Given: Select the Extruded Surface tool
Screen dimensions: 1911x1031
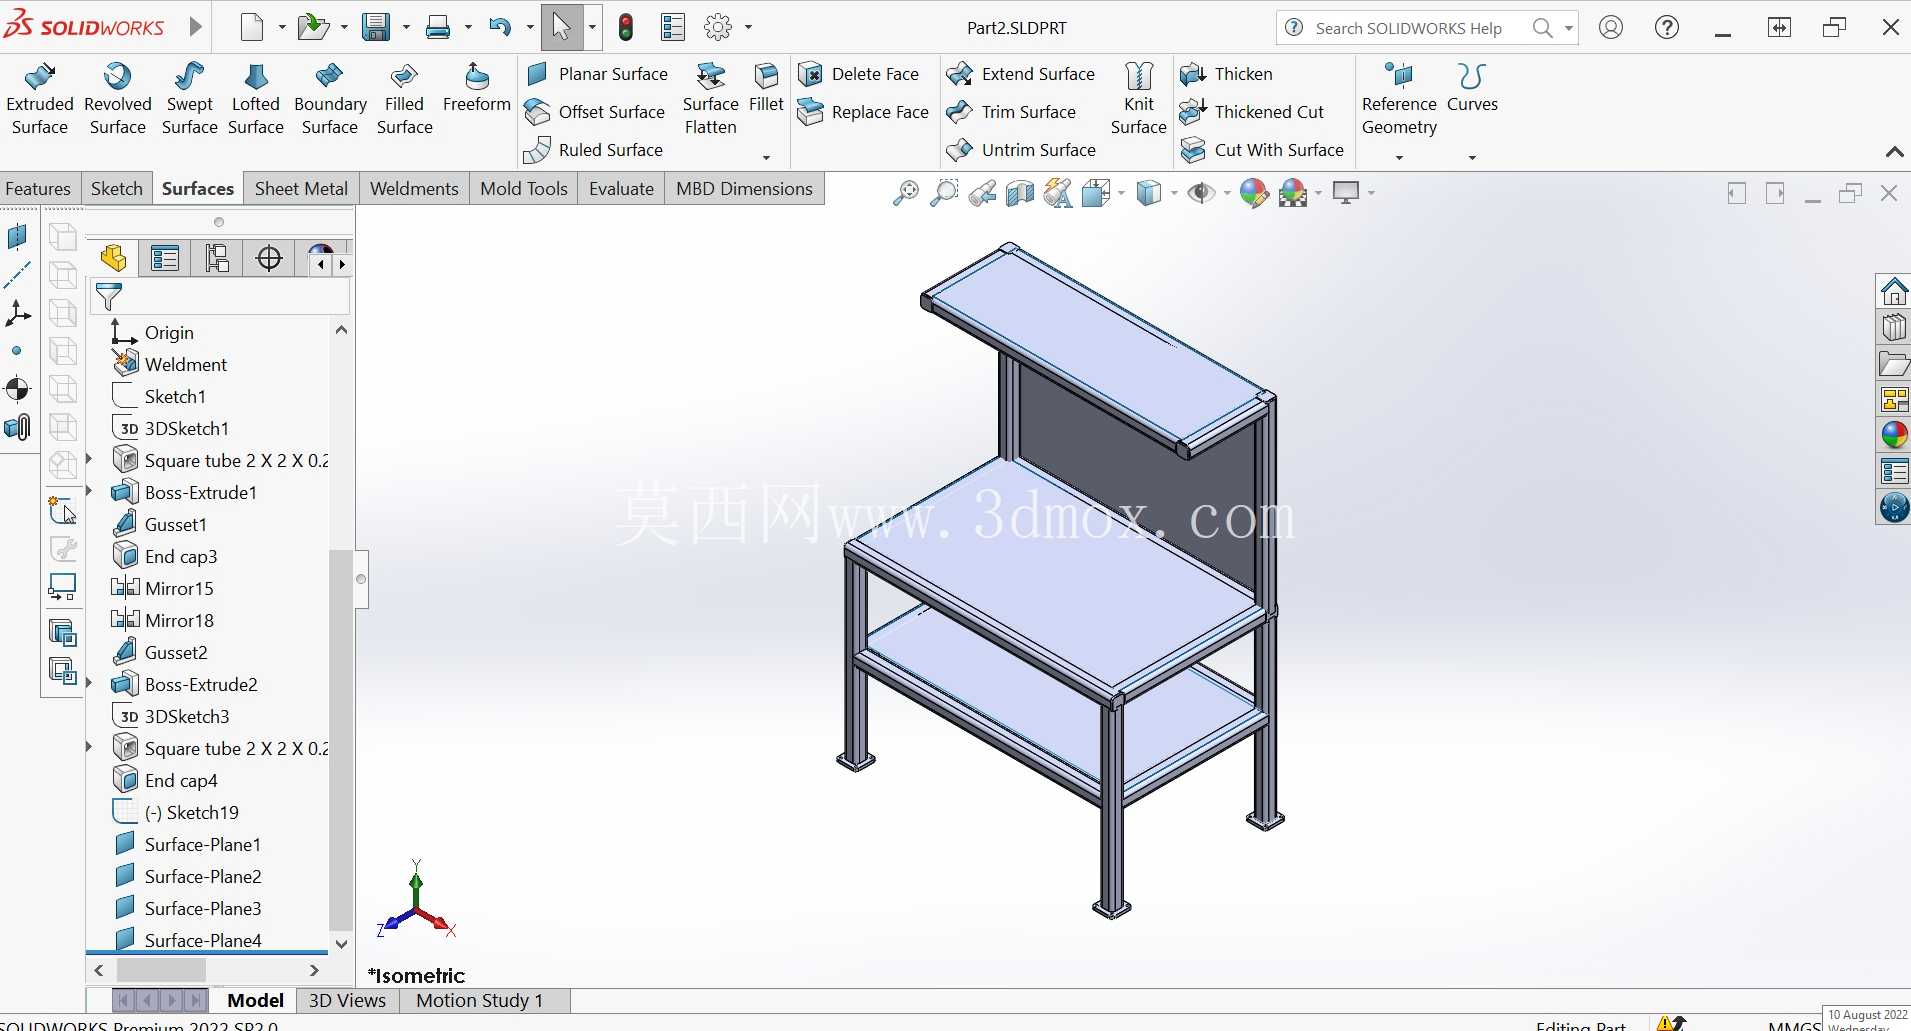Looking at the screenshot, I should click(40, 99).
